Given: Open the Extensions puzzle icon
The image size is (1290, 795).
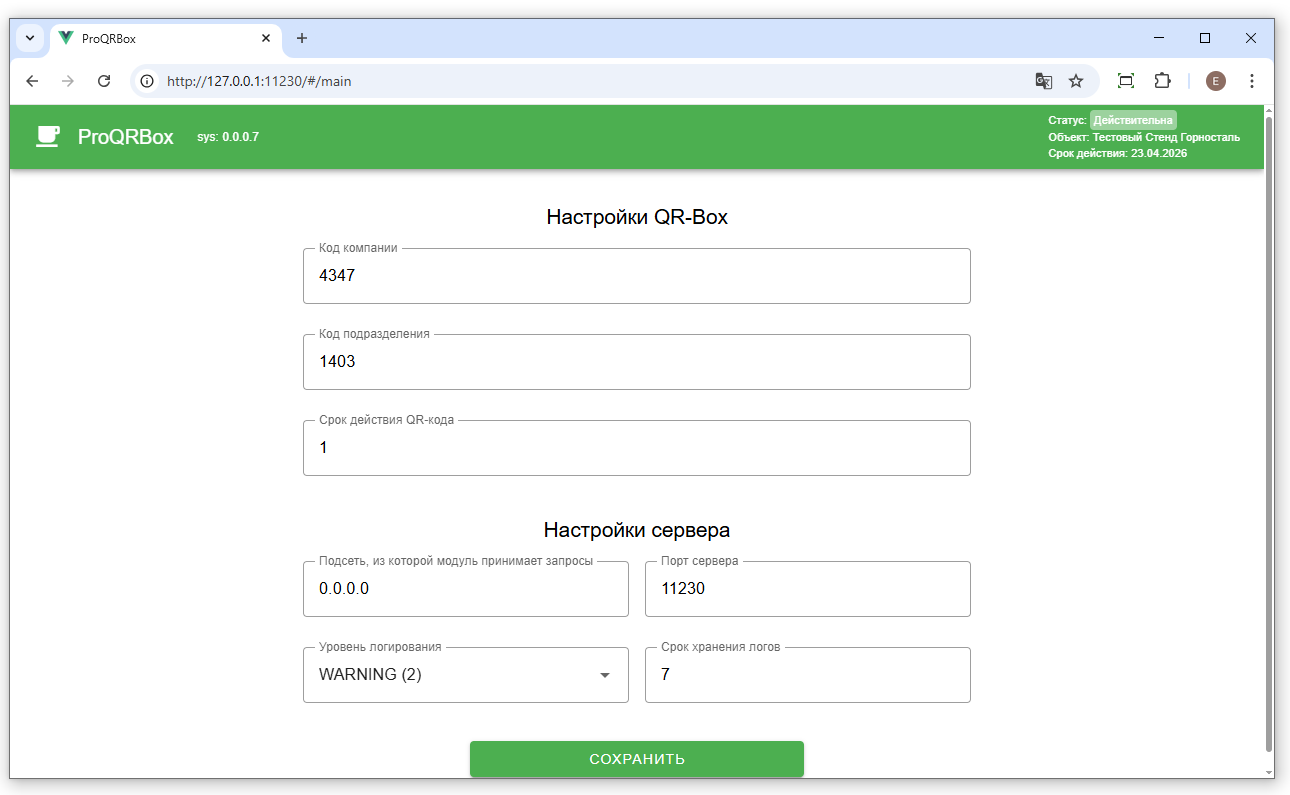Looking at the screenshot, I should 1162,81.
